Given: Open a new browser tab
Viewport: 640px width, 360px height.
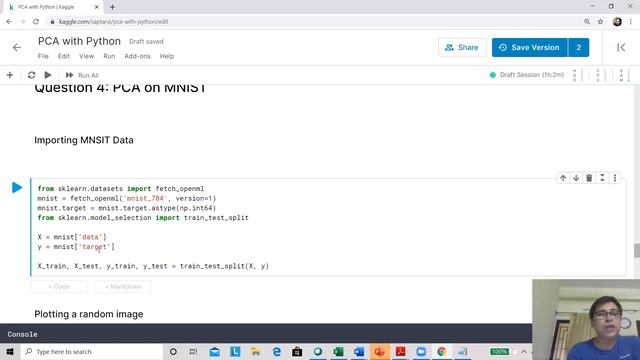Looking at the screenshot, I should pyautogui.click(x=112, y=7).
